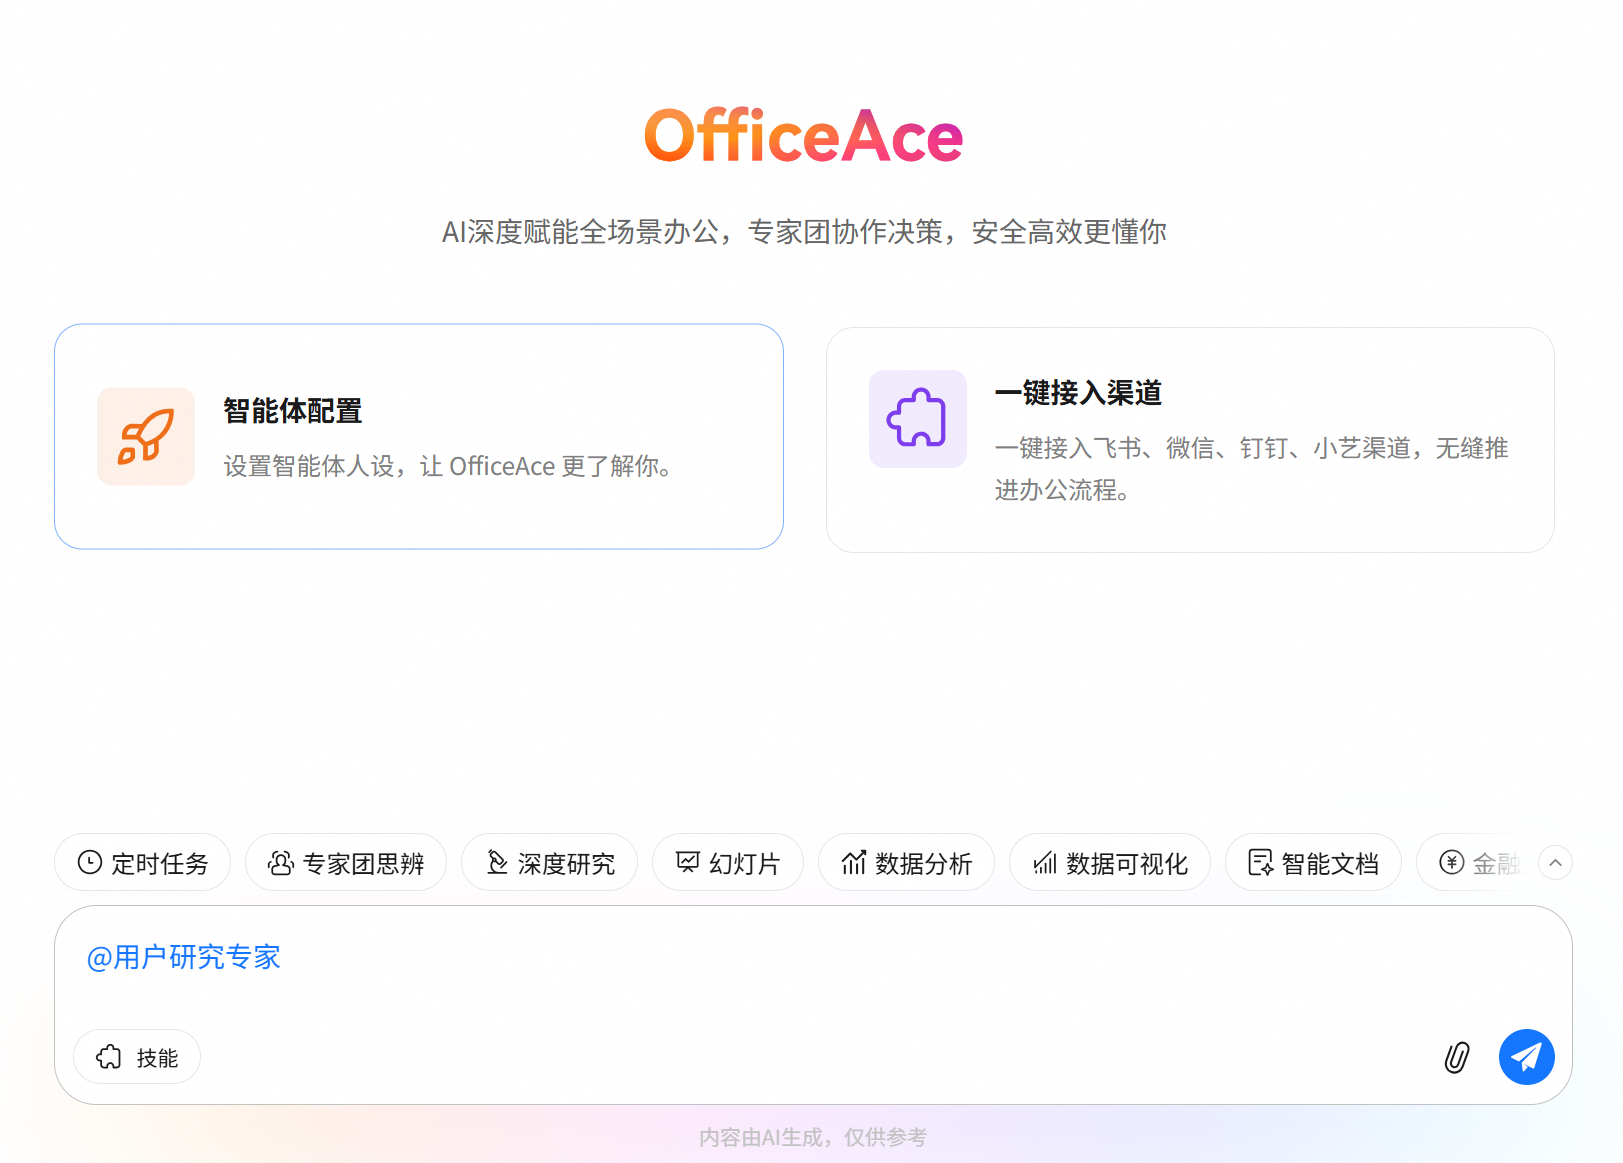
Task: Select the partially visible 金融 chip
Action: coord(1470,862)
